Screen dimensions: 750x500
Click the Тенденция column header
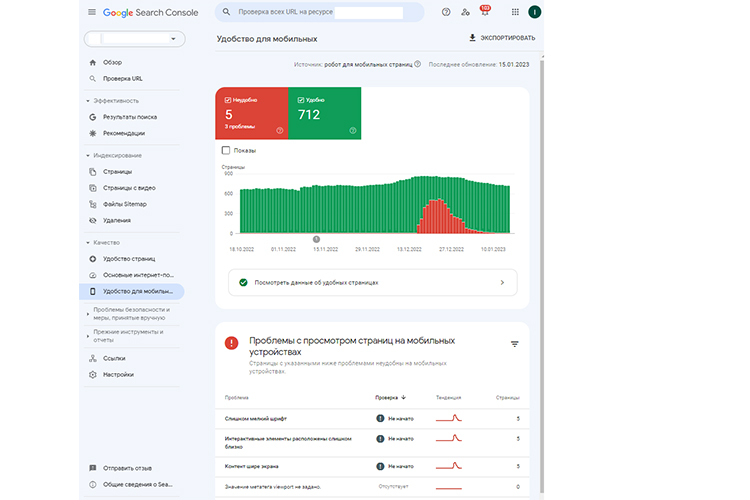point(448,398)
